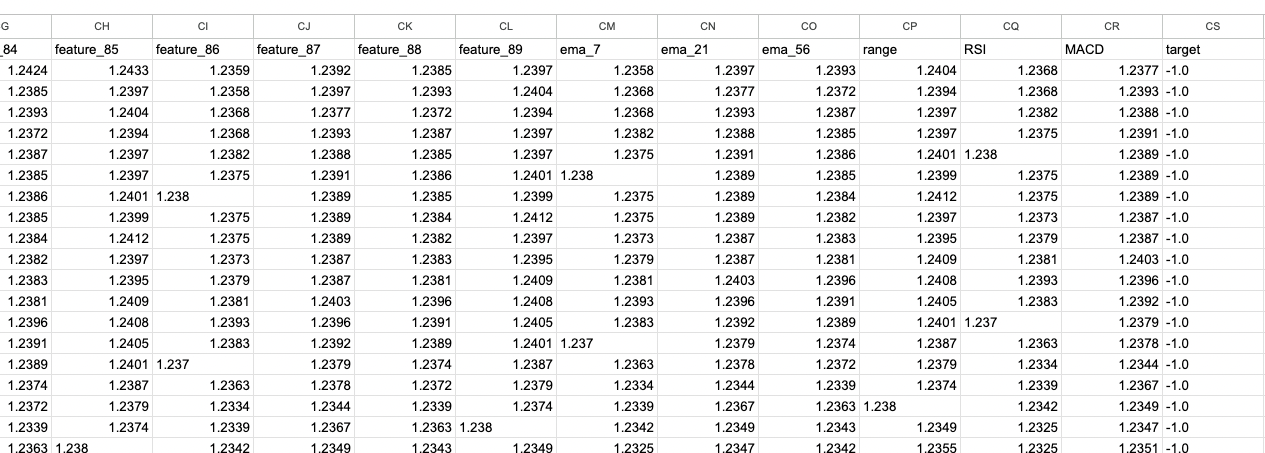Viewport: 1265px width, 453px height.
Task: Click the MACD header cell
Action: click(1112, 48)
